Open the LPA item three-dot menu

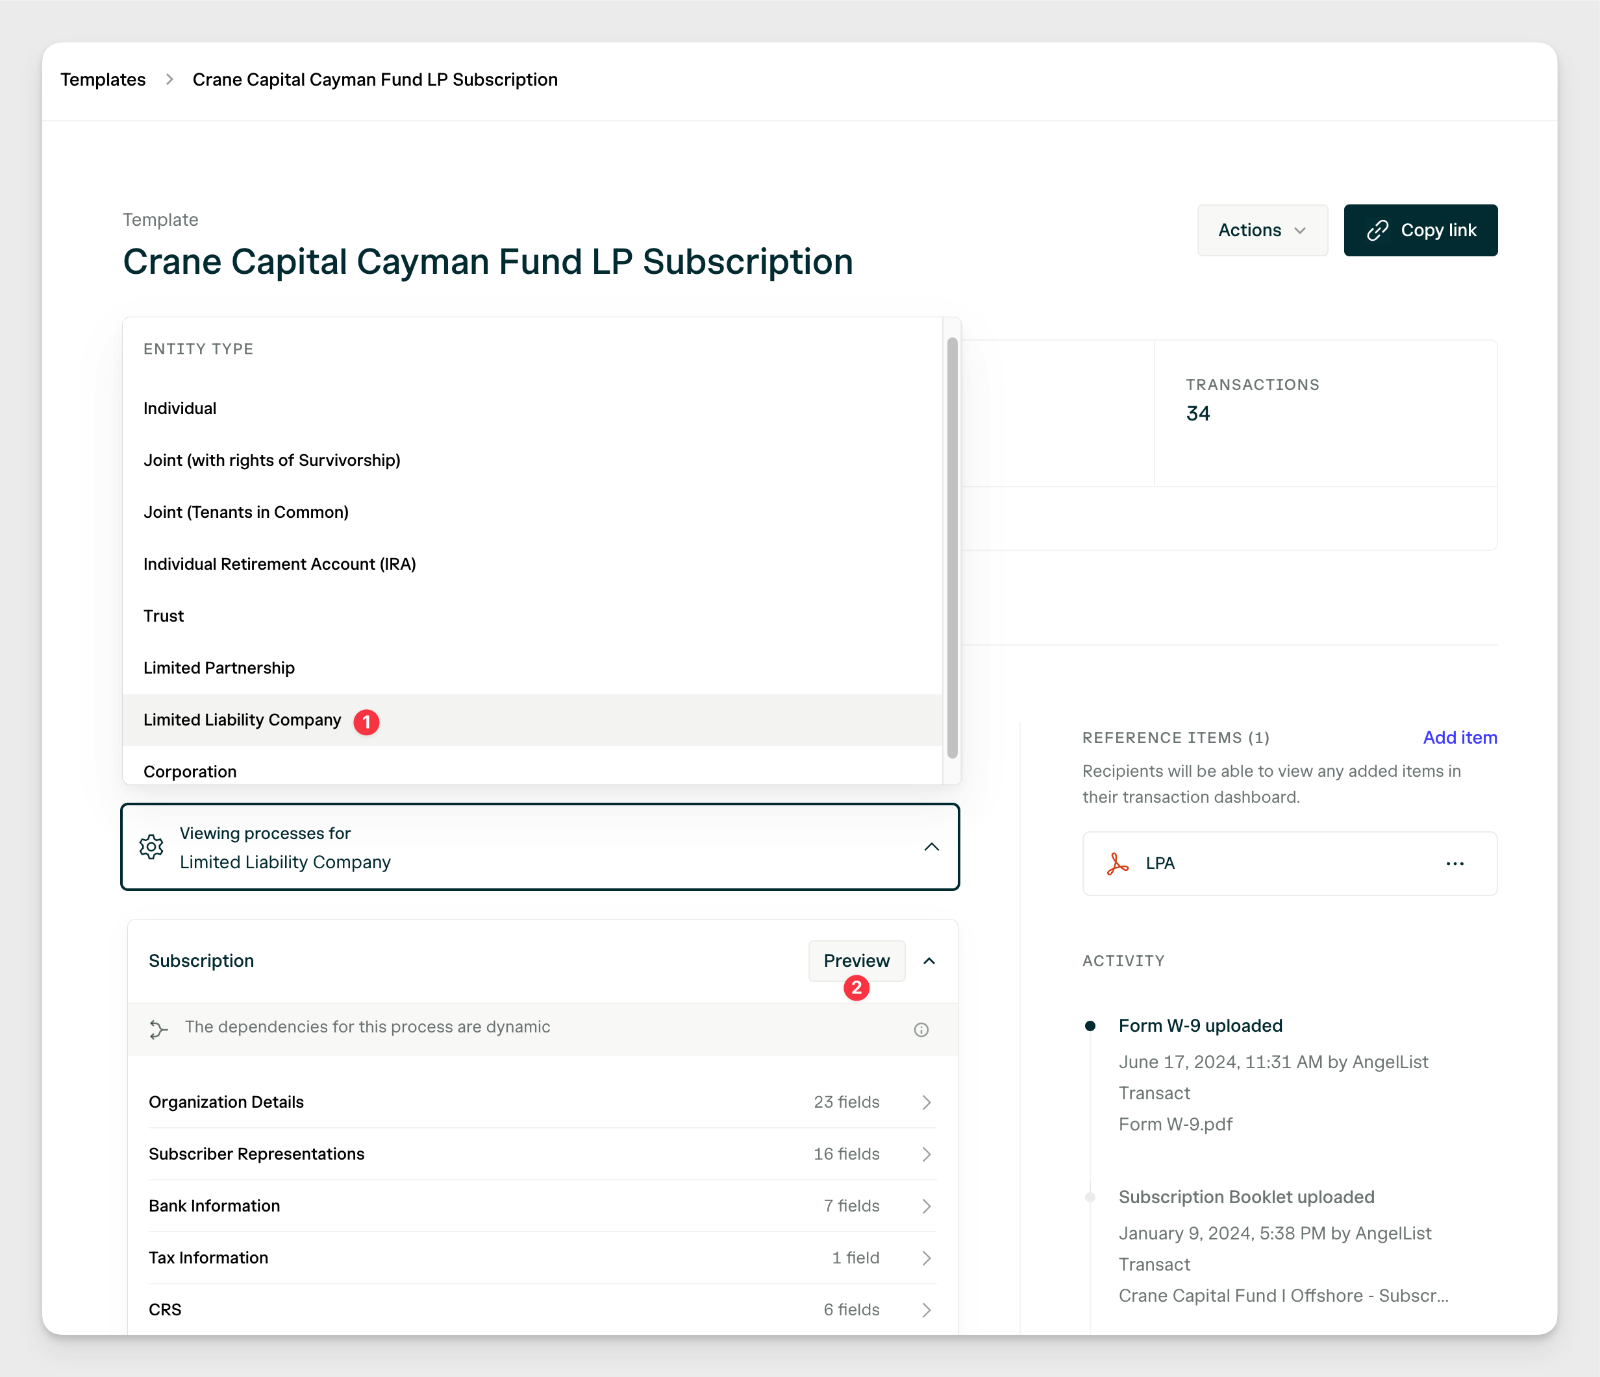pos(1455,864)
